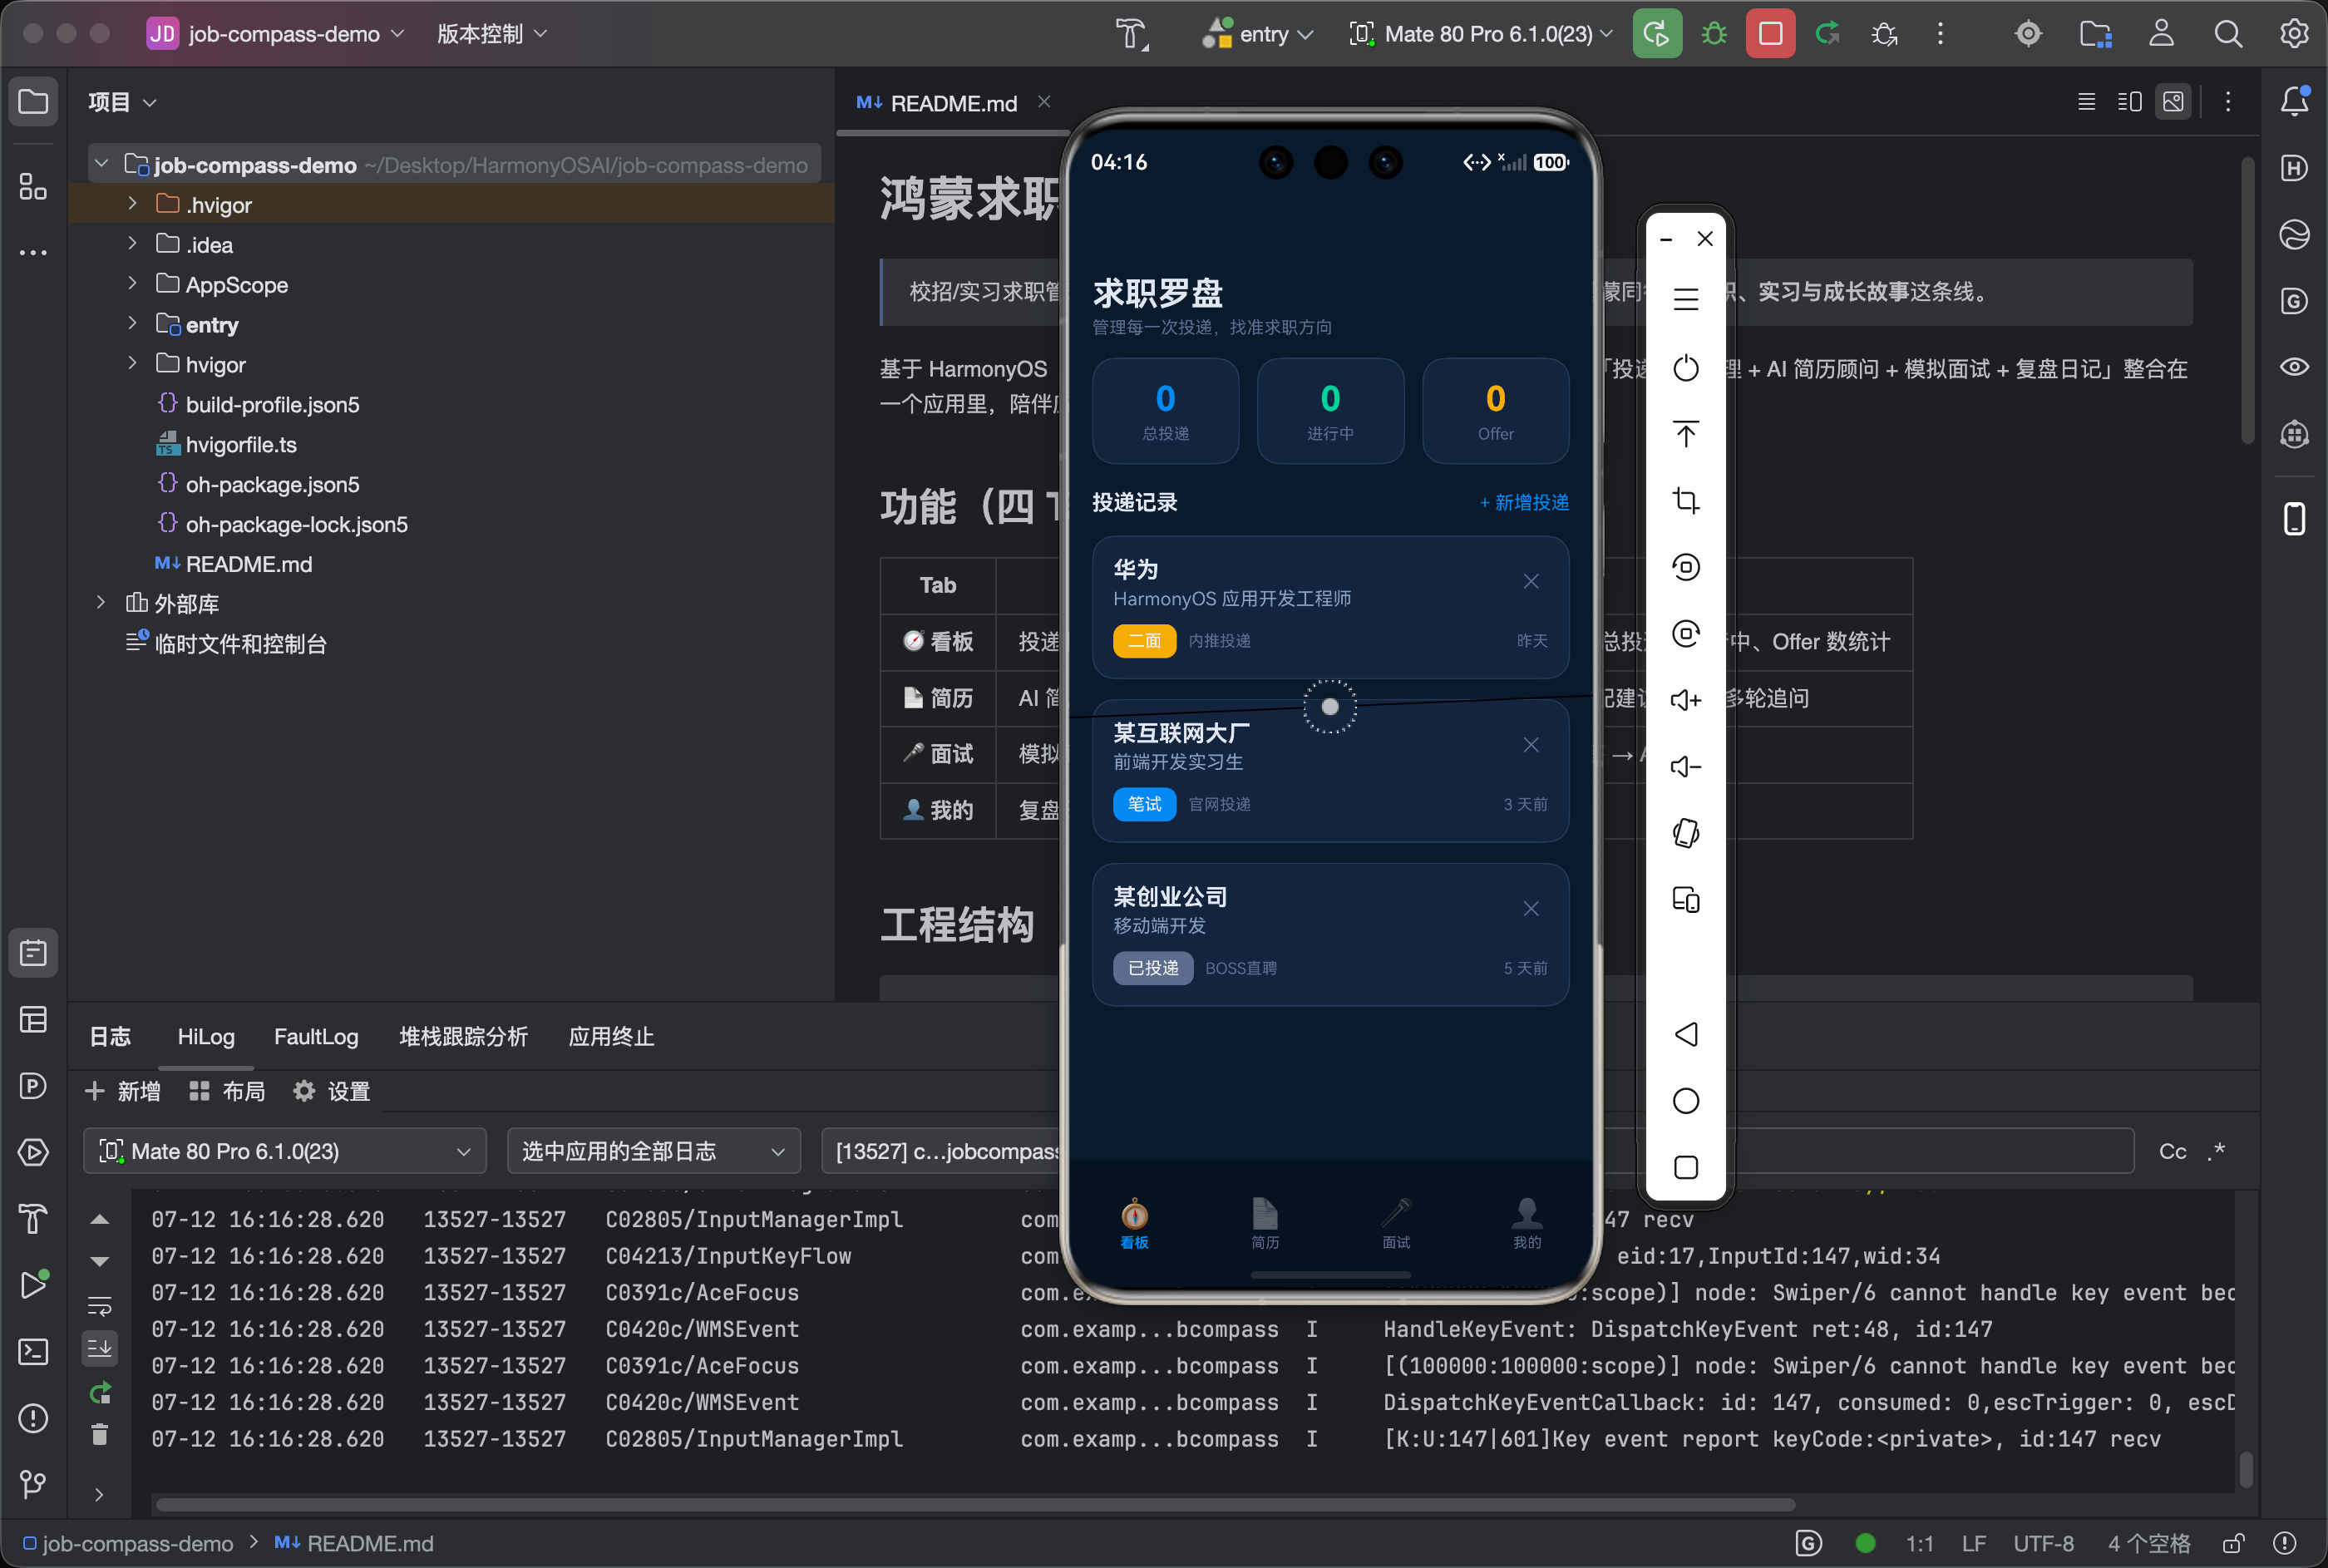
Task: Switch to the FaultLog tab
Action: point(316,1037)
